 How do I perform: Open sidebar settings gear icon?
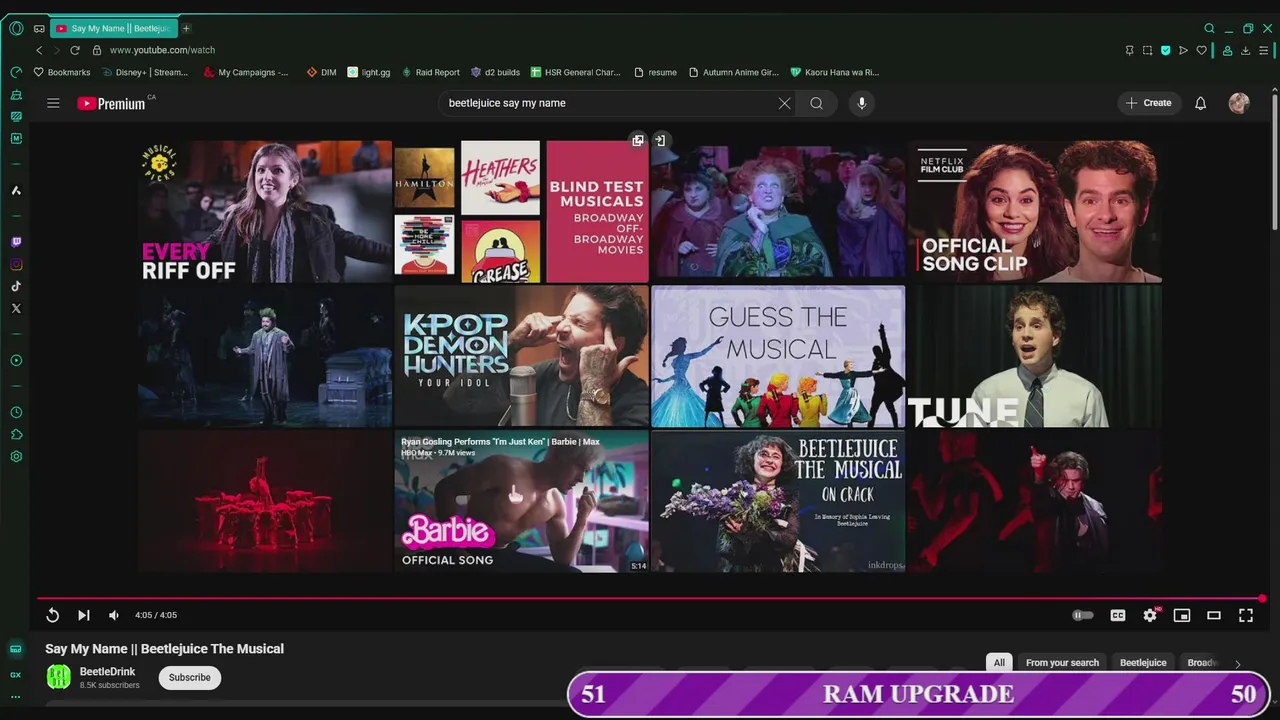(16, 456)
